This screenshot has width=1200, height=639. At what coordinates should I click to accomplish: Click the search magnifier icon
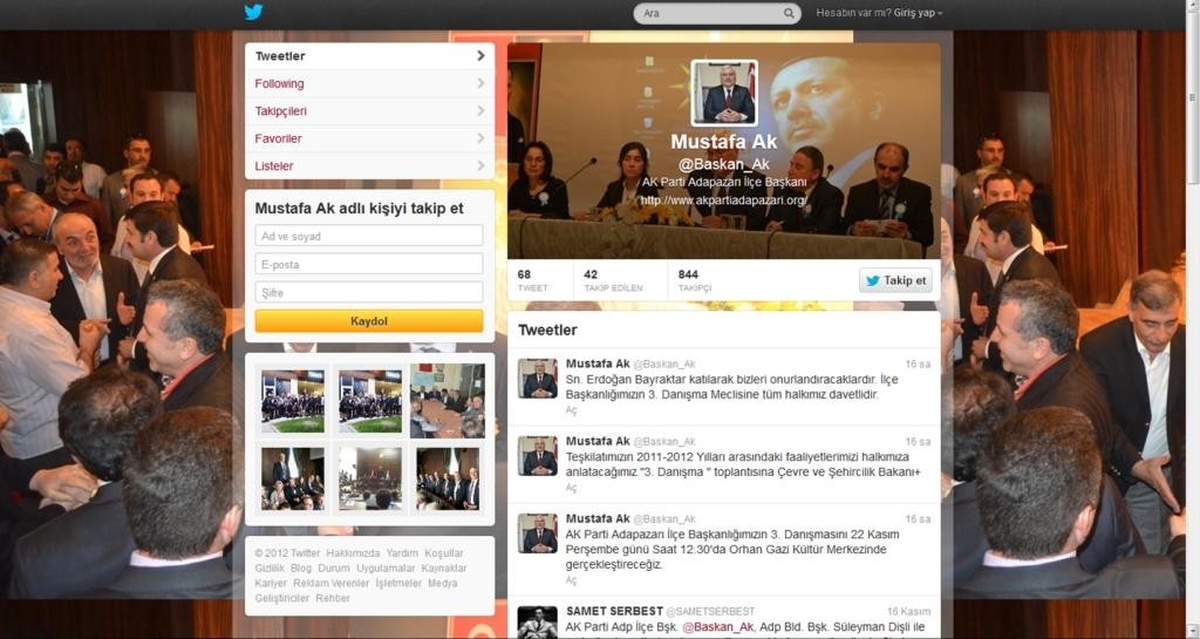[x=789, y=14]
